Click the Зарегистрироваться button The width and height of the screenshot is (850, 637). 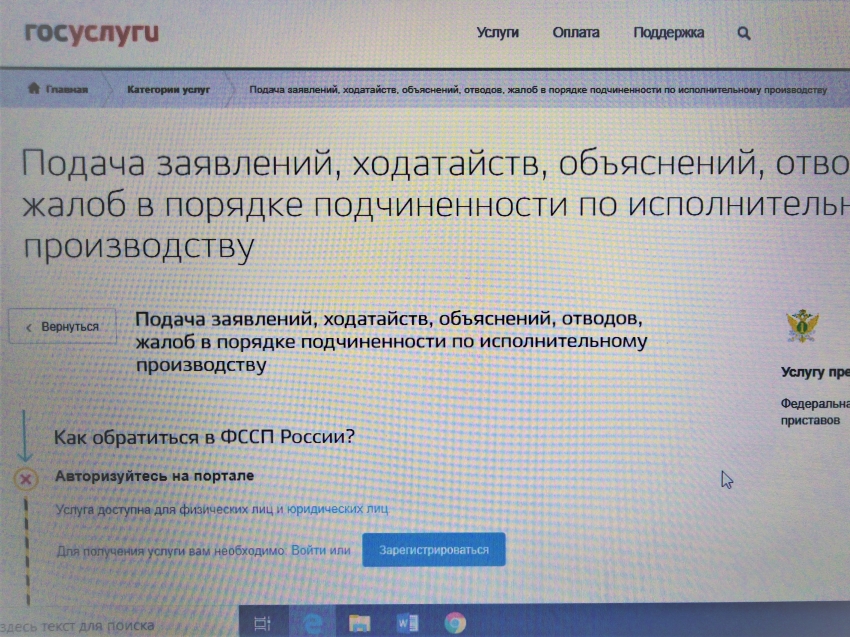click(x=434, y=550)
